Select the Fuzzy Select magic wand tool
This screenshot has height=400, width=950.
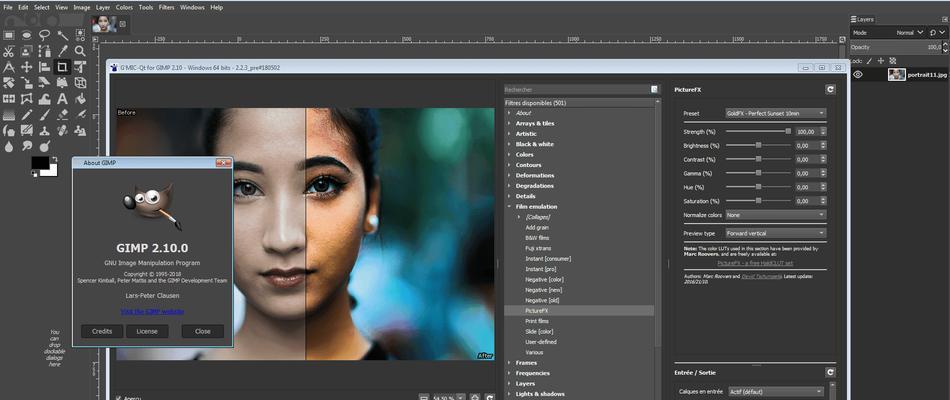click(62, 35)
